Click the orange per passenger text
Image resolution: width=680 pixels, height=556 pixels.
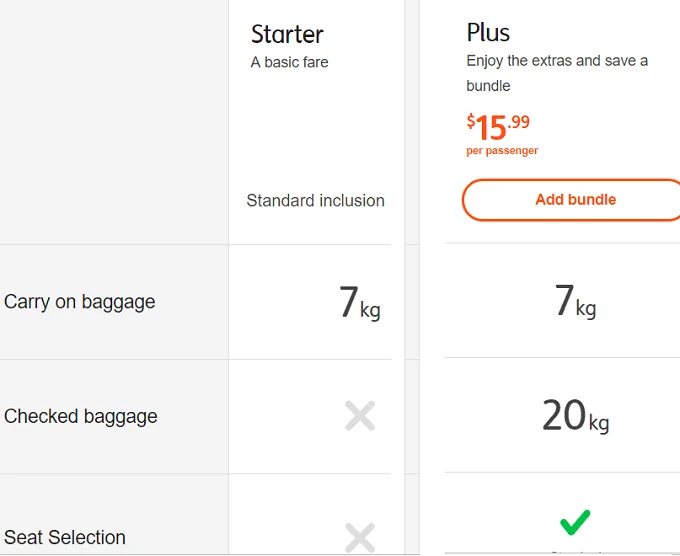(502, 151)
